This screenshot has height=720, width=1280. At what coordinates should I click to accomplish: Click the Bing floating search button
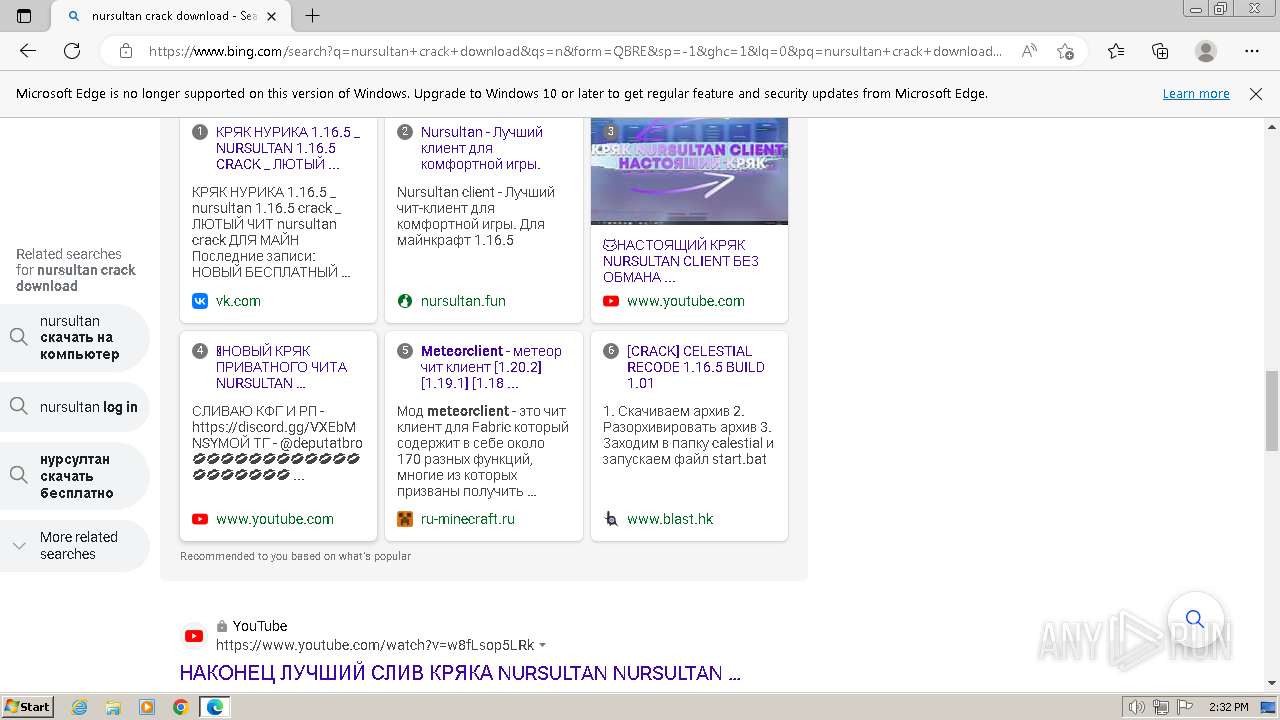coord(1194,618)
